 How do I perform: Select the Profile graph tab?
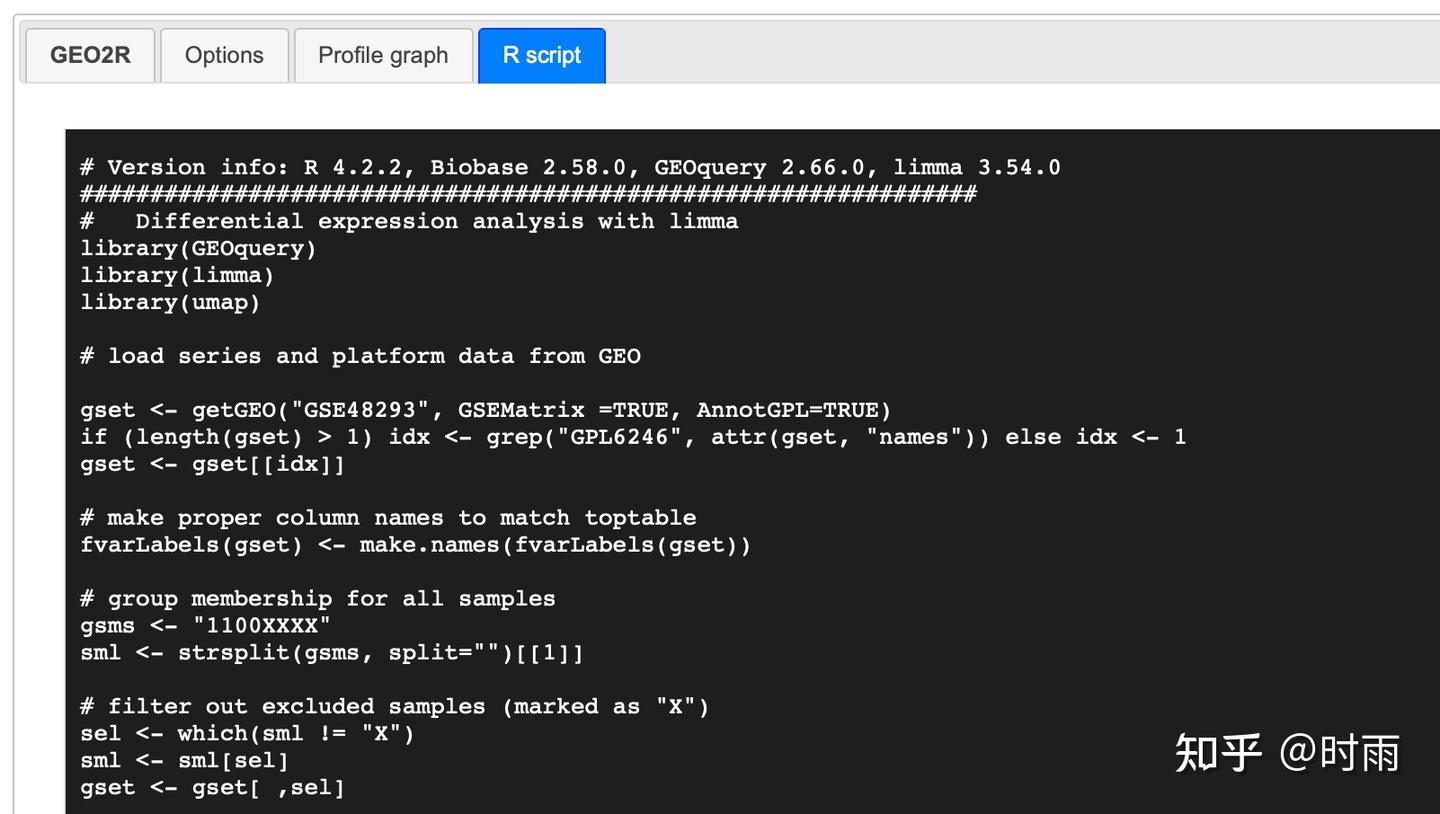tap(383, 55)
